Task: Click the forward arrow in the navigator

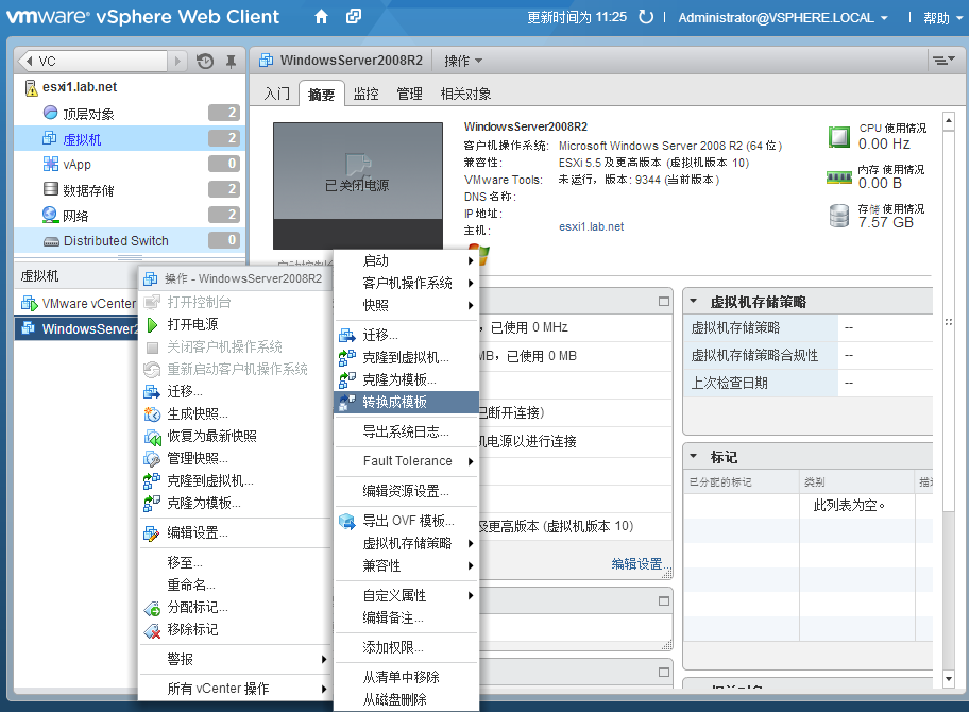Action: click(x=178, y=61)
